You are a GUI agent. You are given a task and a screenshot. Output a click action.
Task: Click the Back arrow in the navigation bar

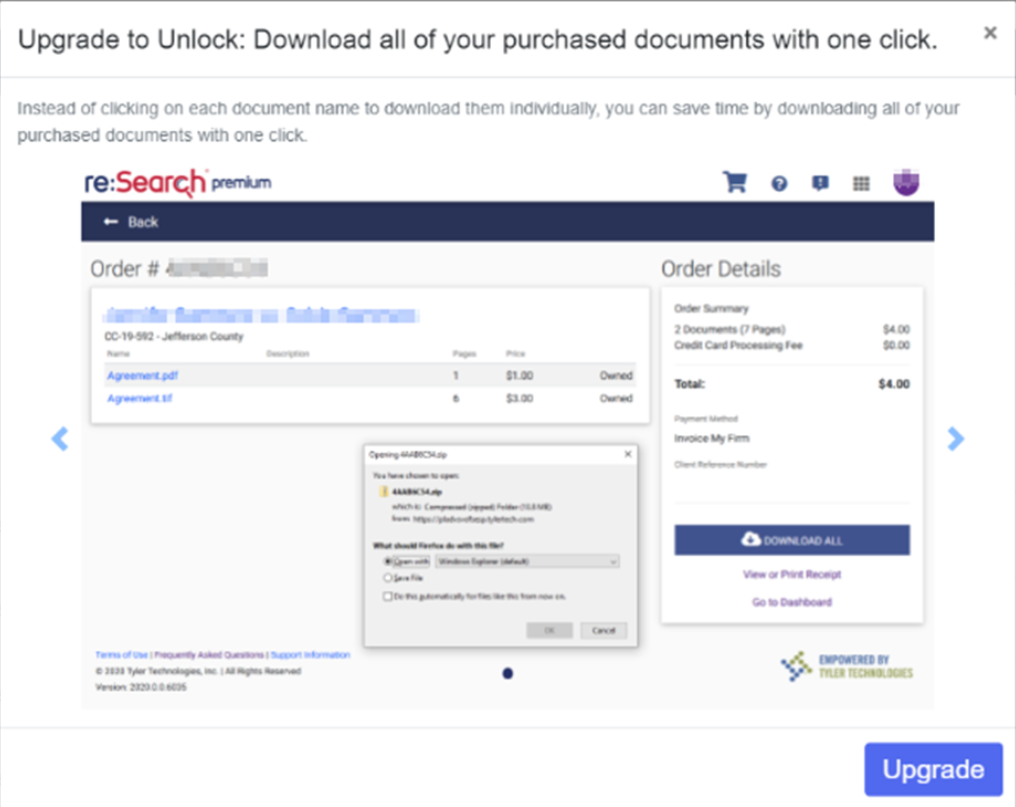(x=112, y=222)
